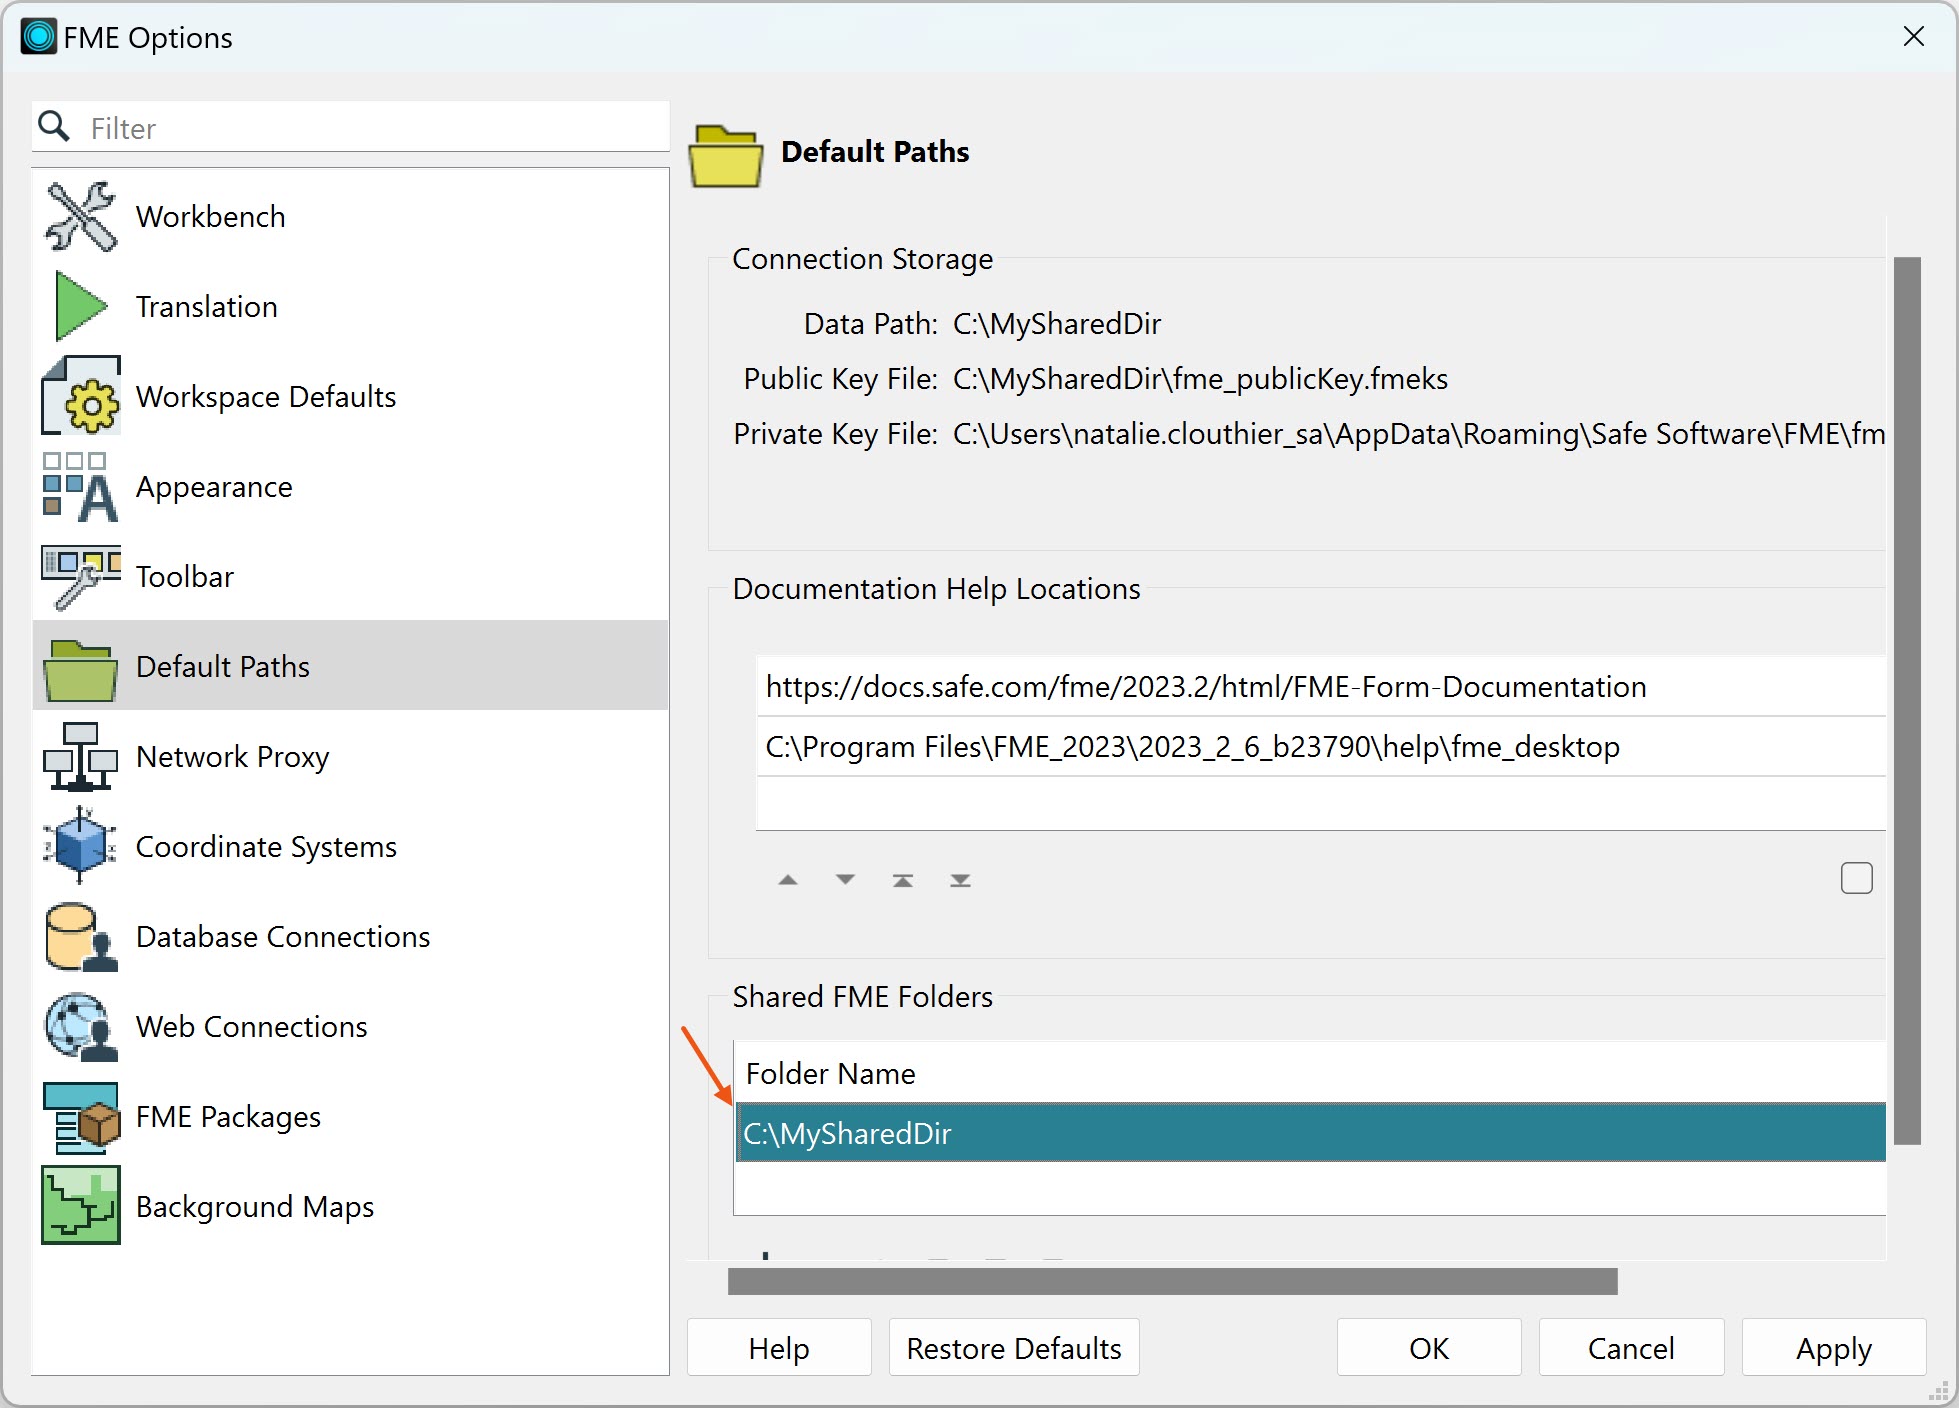Toggle checkbox in Documentation Help Locations
Image resolution: width=1959 pixels, height=1408 pixels.
click(x=1857, y=878)
